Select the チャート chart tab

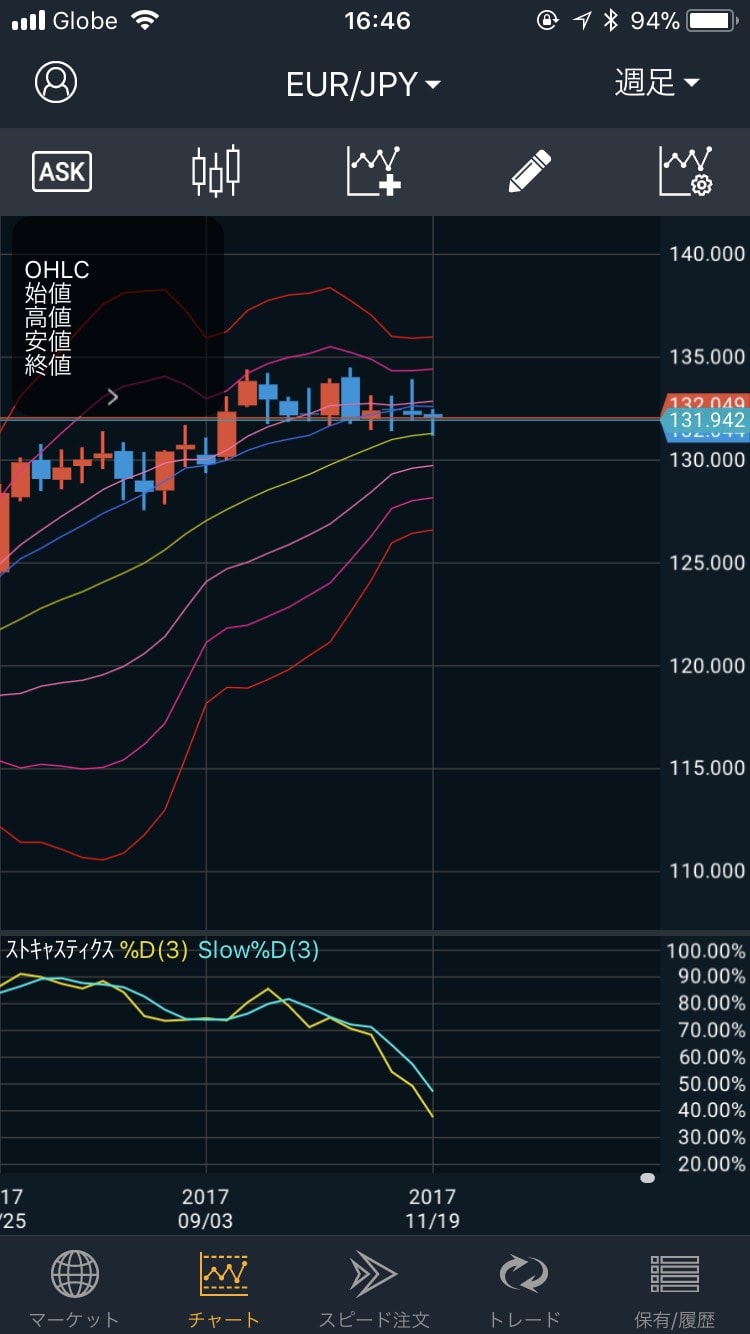[224, 1290]
